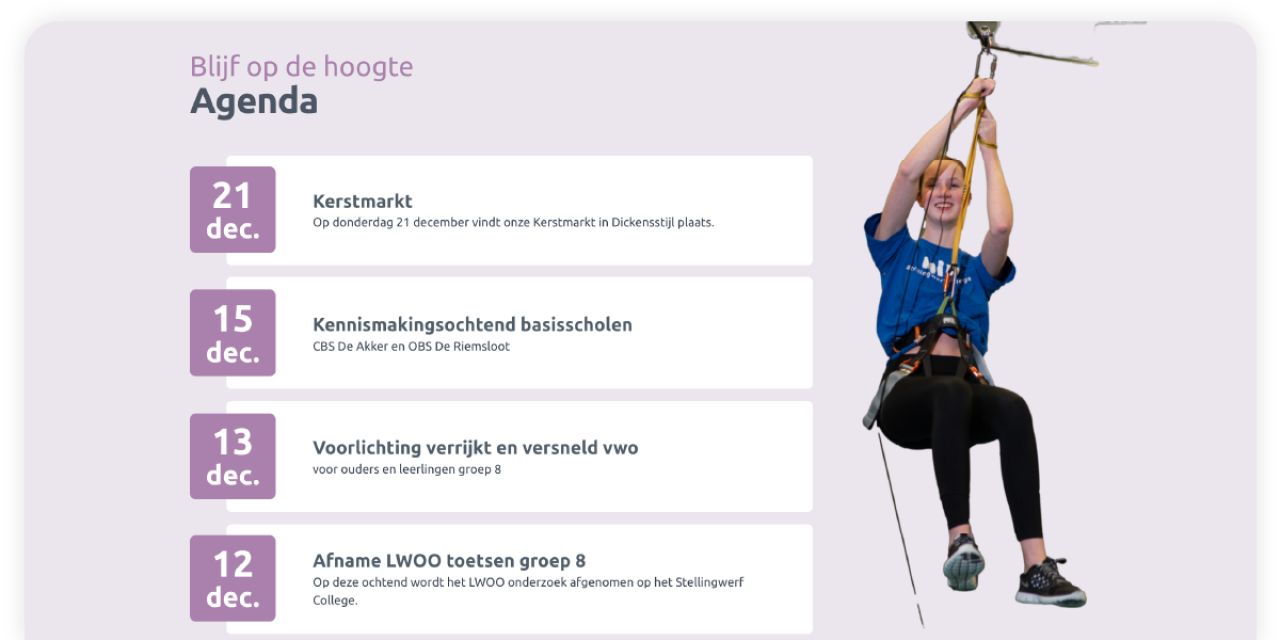Open the Kerstmarkt agenda item
1280x640 pixels.
click(362, 201)
